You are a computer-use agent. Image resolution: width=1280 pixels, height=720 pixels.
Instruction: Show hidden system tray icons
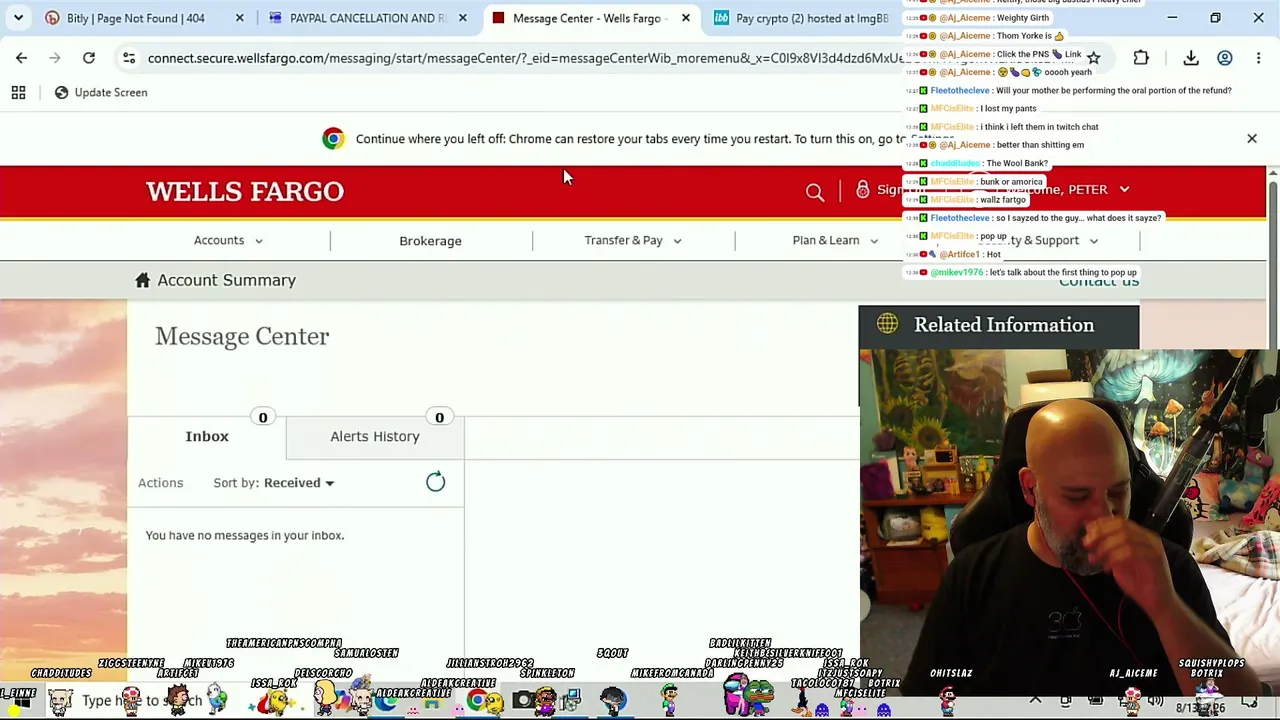[1035, 701]
